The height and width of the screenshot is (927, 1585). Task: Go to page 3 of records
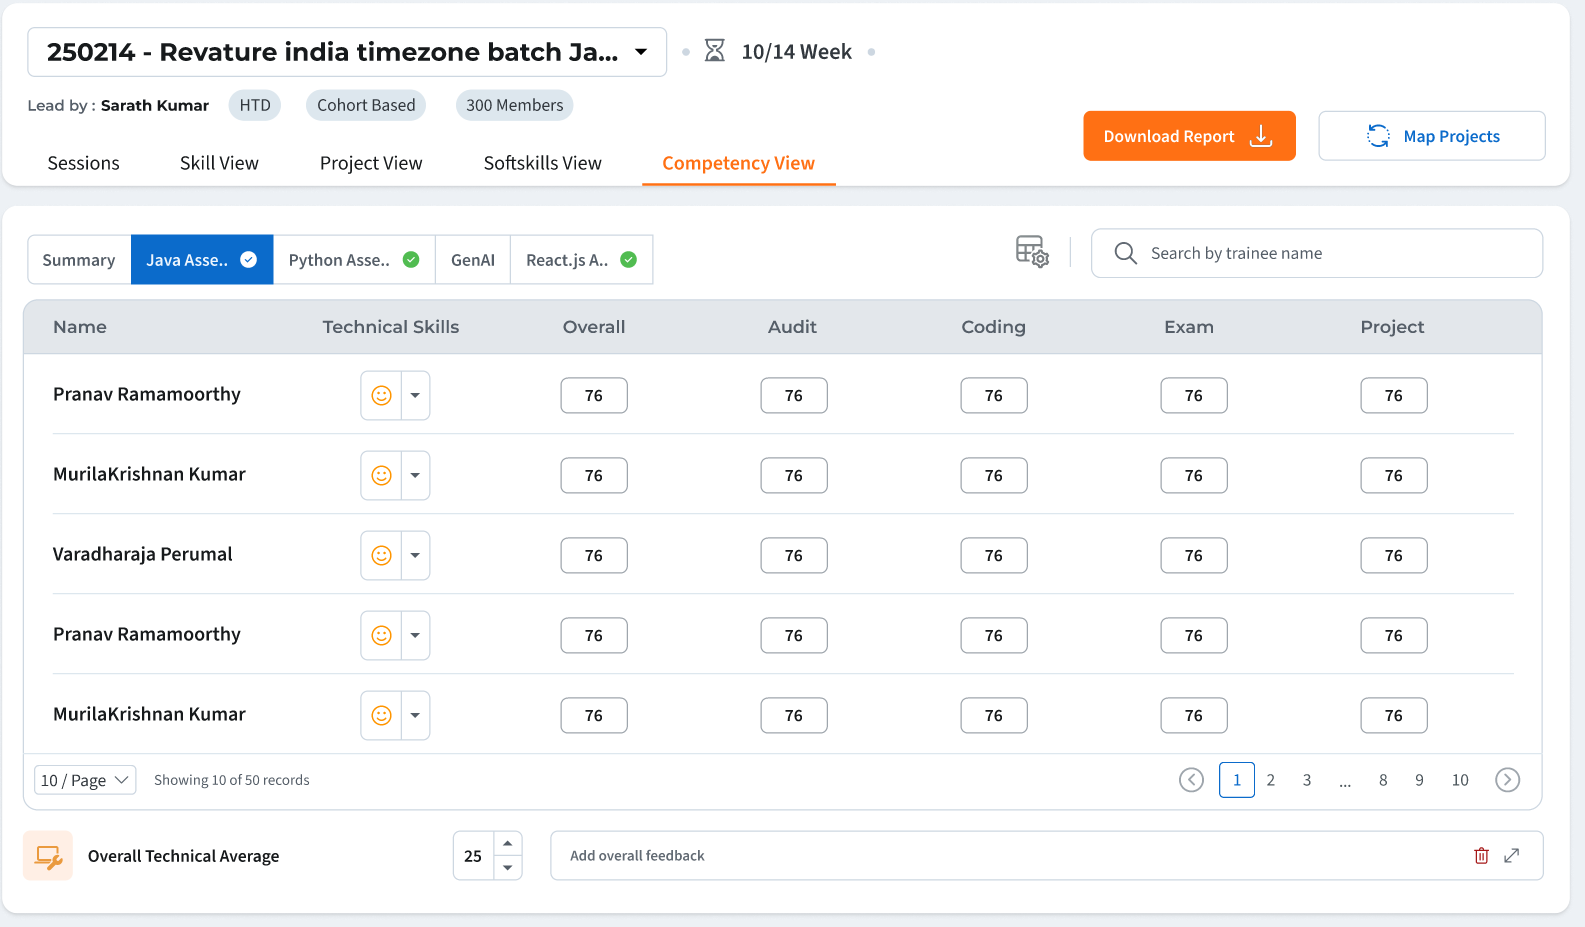pyautogui.click(x=1306, y=780)
